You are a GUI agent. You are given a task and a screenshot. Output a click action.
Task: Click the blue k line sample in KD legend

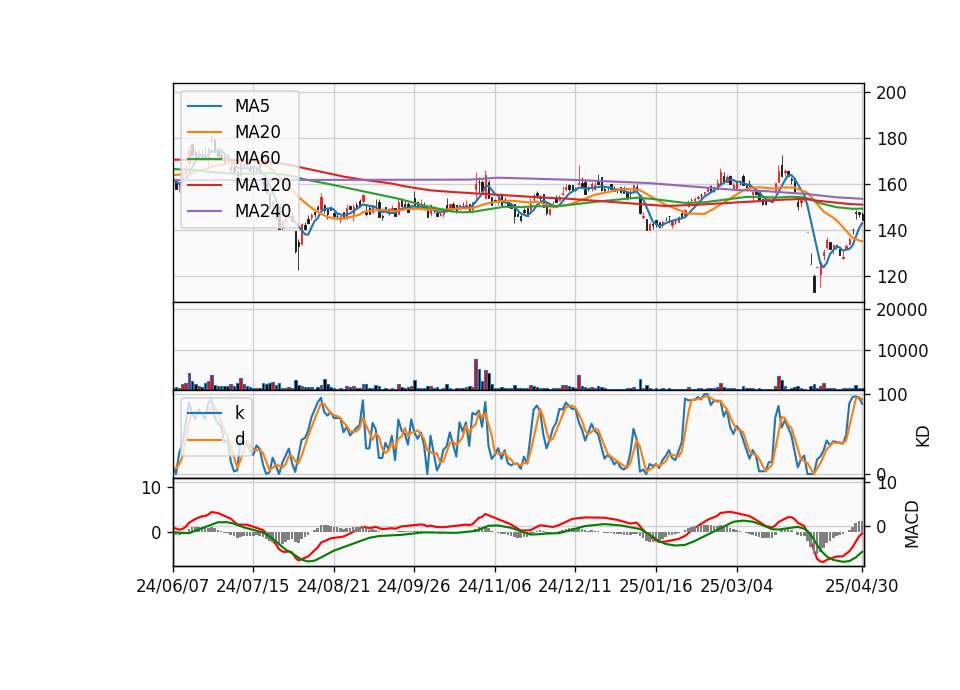(x=204, y=413)
